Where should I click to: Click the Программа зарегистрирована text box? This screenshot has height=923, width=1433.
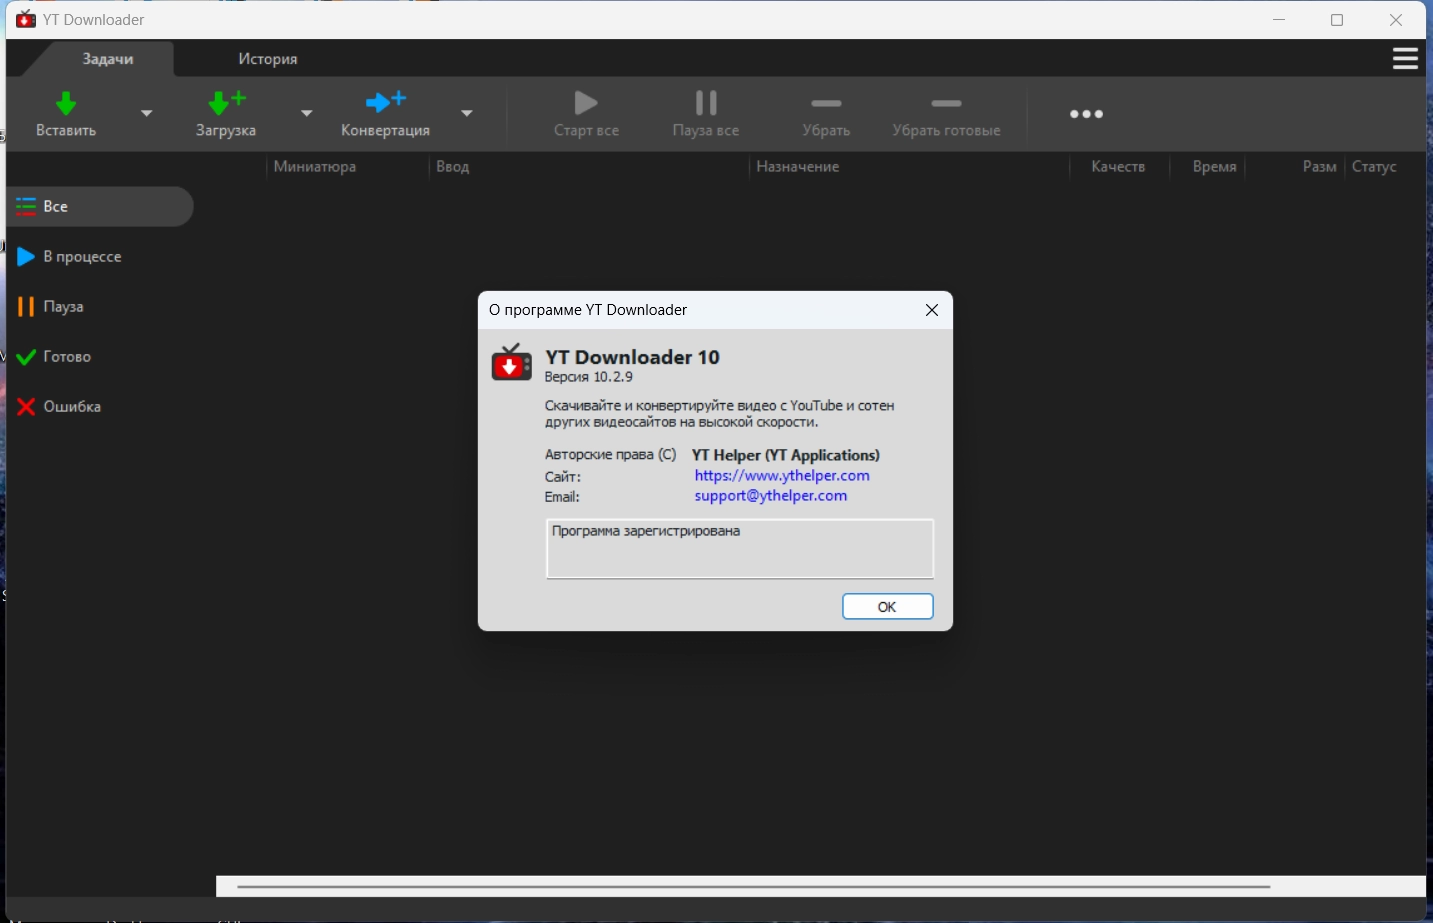740,548
